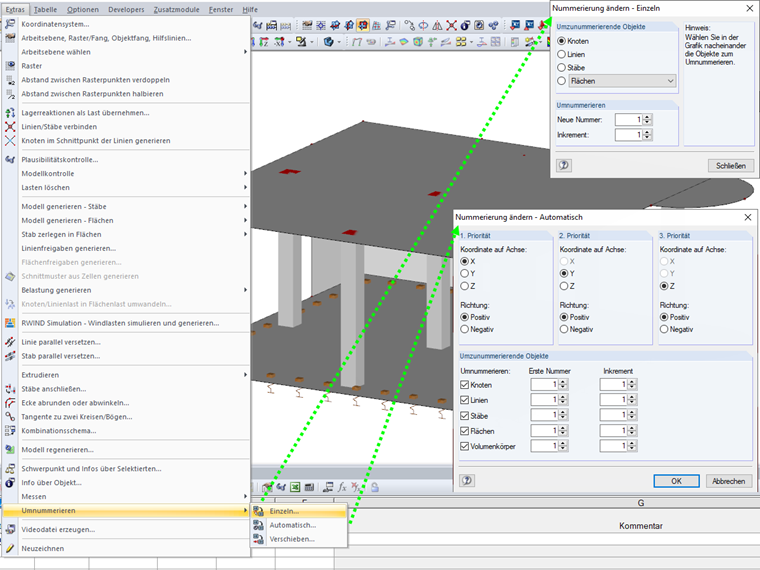Click Abbrechen in Automatisch dialog

[728, 481]
